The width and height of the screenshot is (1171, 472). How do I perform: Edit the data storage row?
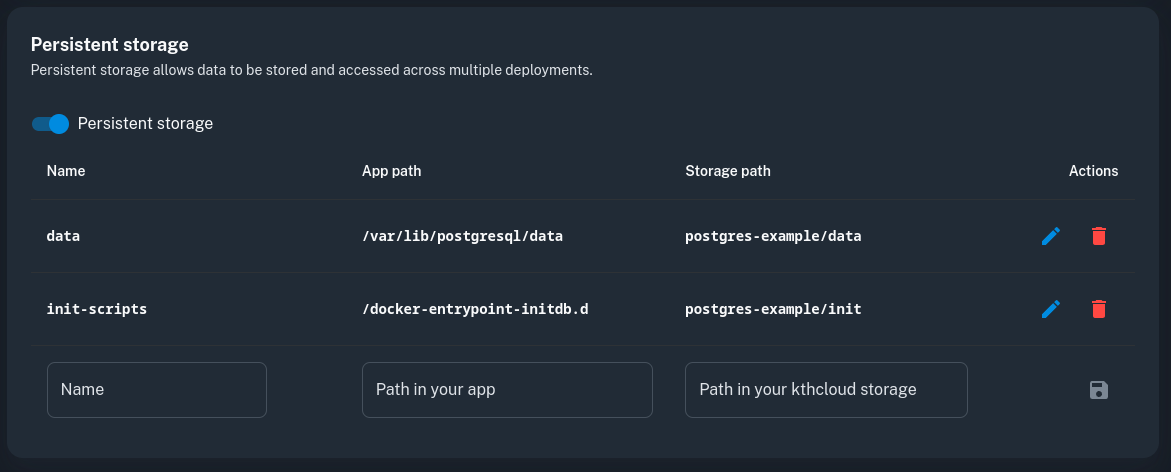tap(1050, 236)
